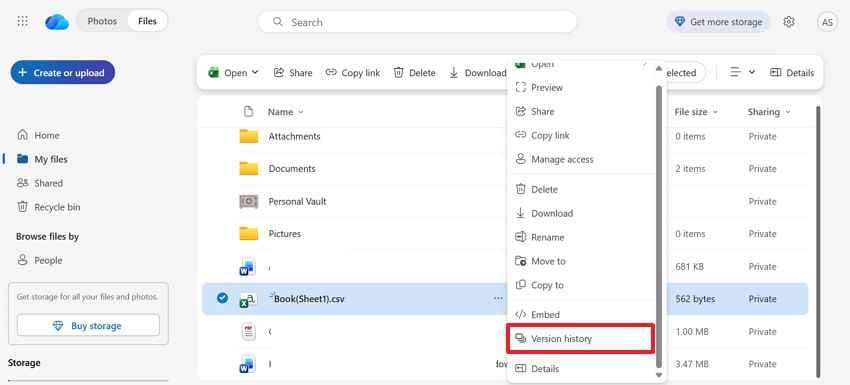This screenshot has width=850, height=385.
Task: Open the Details pane from toolbar
Action: [792, 73]
